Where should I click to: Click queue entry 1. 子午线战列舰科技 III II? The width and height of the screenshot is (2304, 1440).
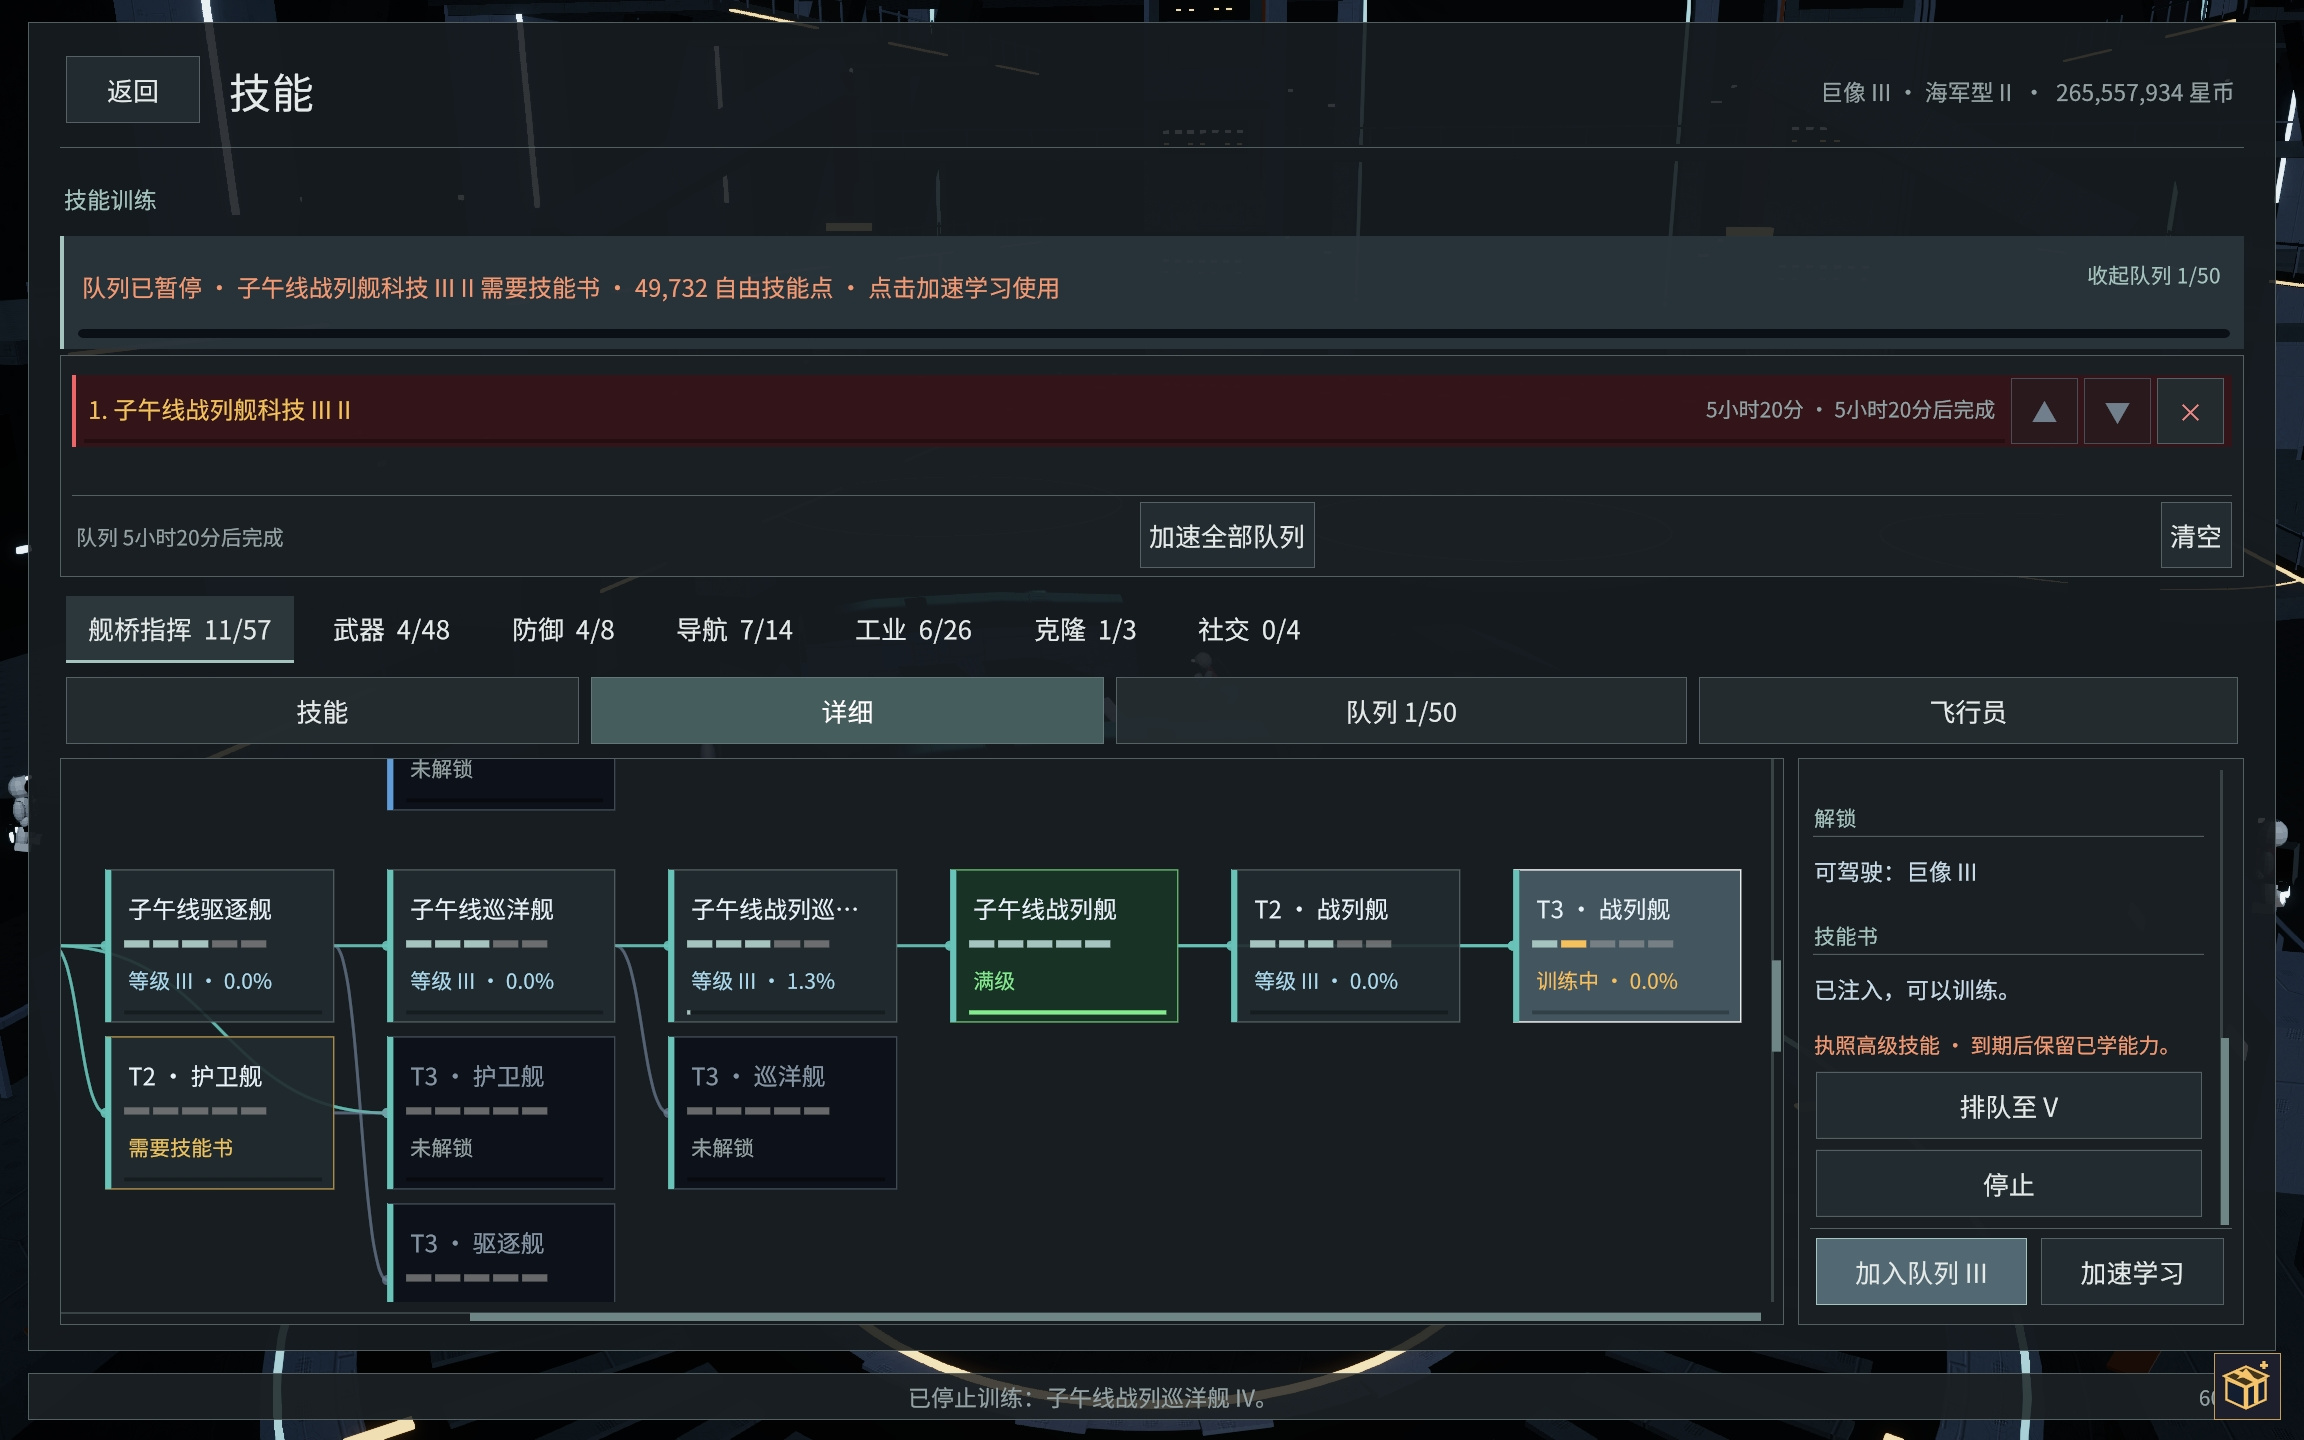pyautogui.click(x=1039, y=411)
